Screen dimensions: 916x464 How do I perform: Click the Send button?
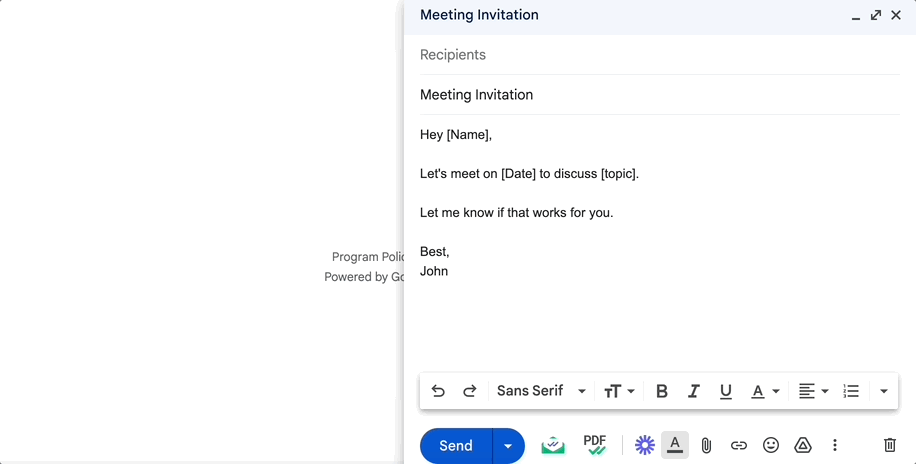pyautogui.click(x=456, y=446)
